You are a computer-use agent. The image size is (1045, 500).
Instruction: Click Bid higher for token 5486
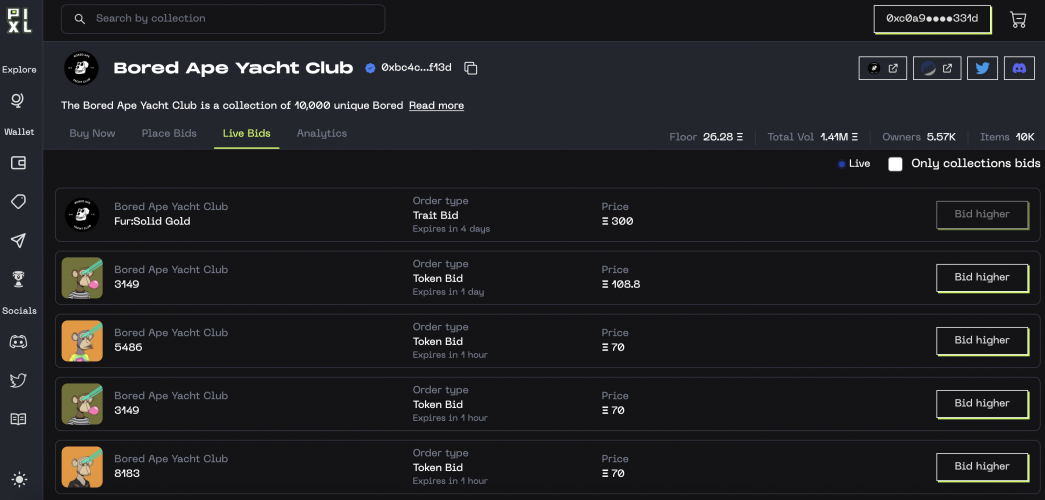[982, 340]
